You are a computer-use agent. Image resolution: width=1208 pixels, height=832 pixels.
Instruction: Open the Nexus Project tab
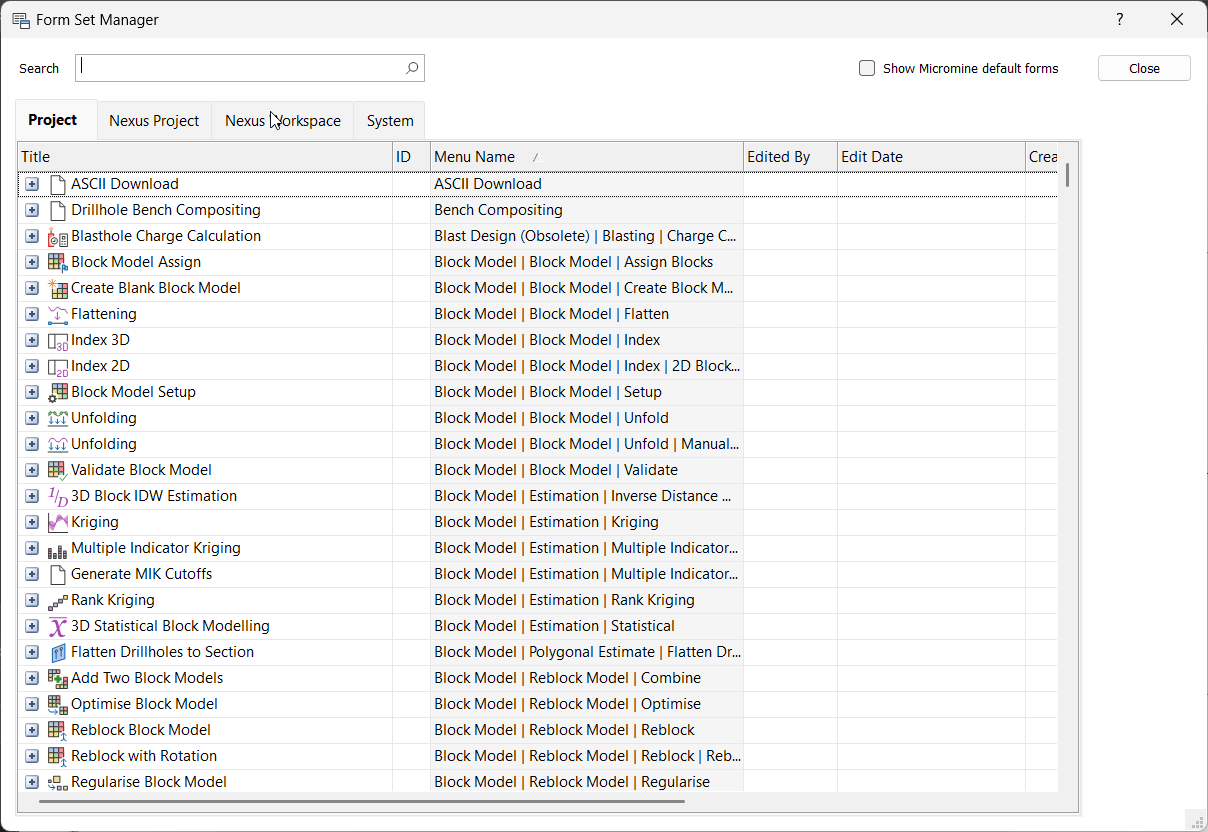click(154, 121)
